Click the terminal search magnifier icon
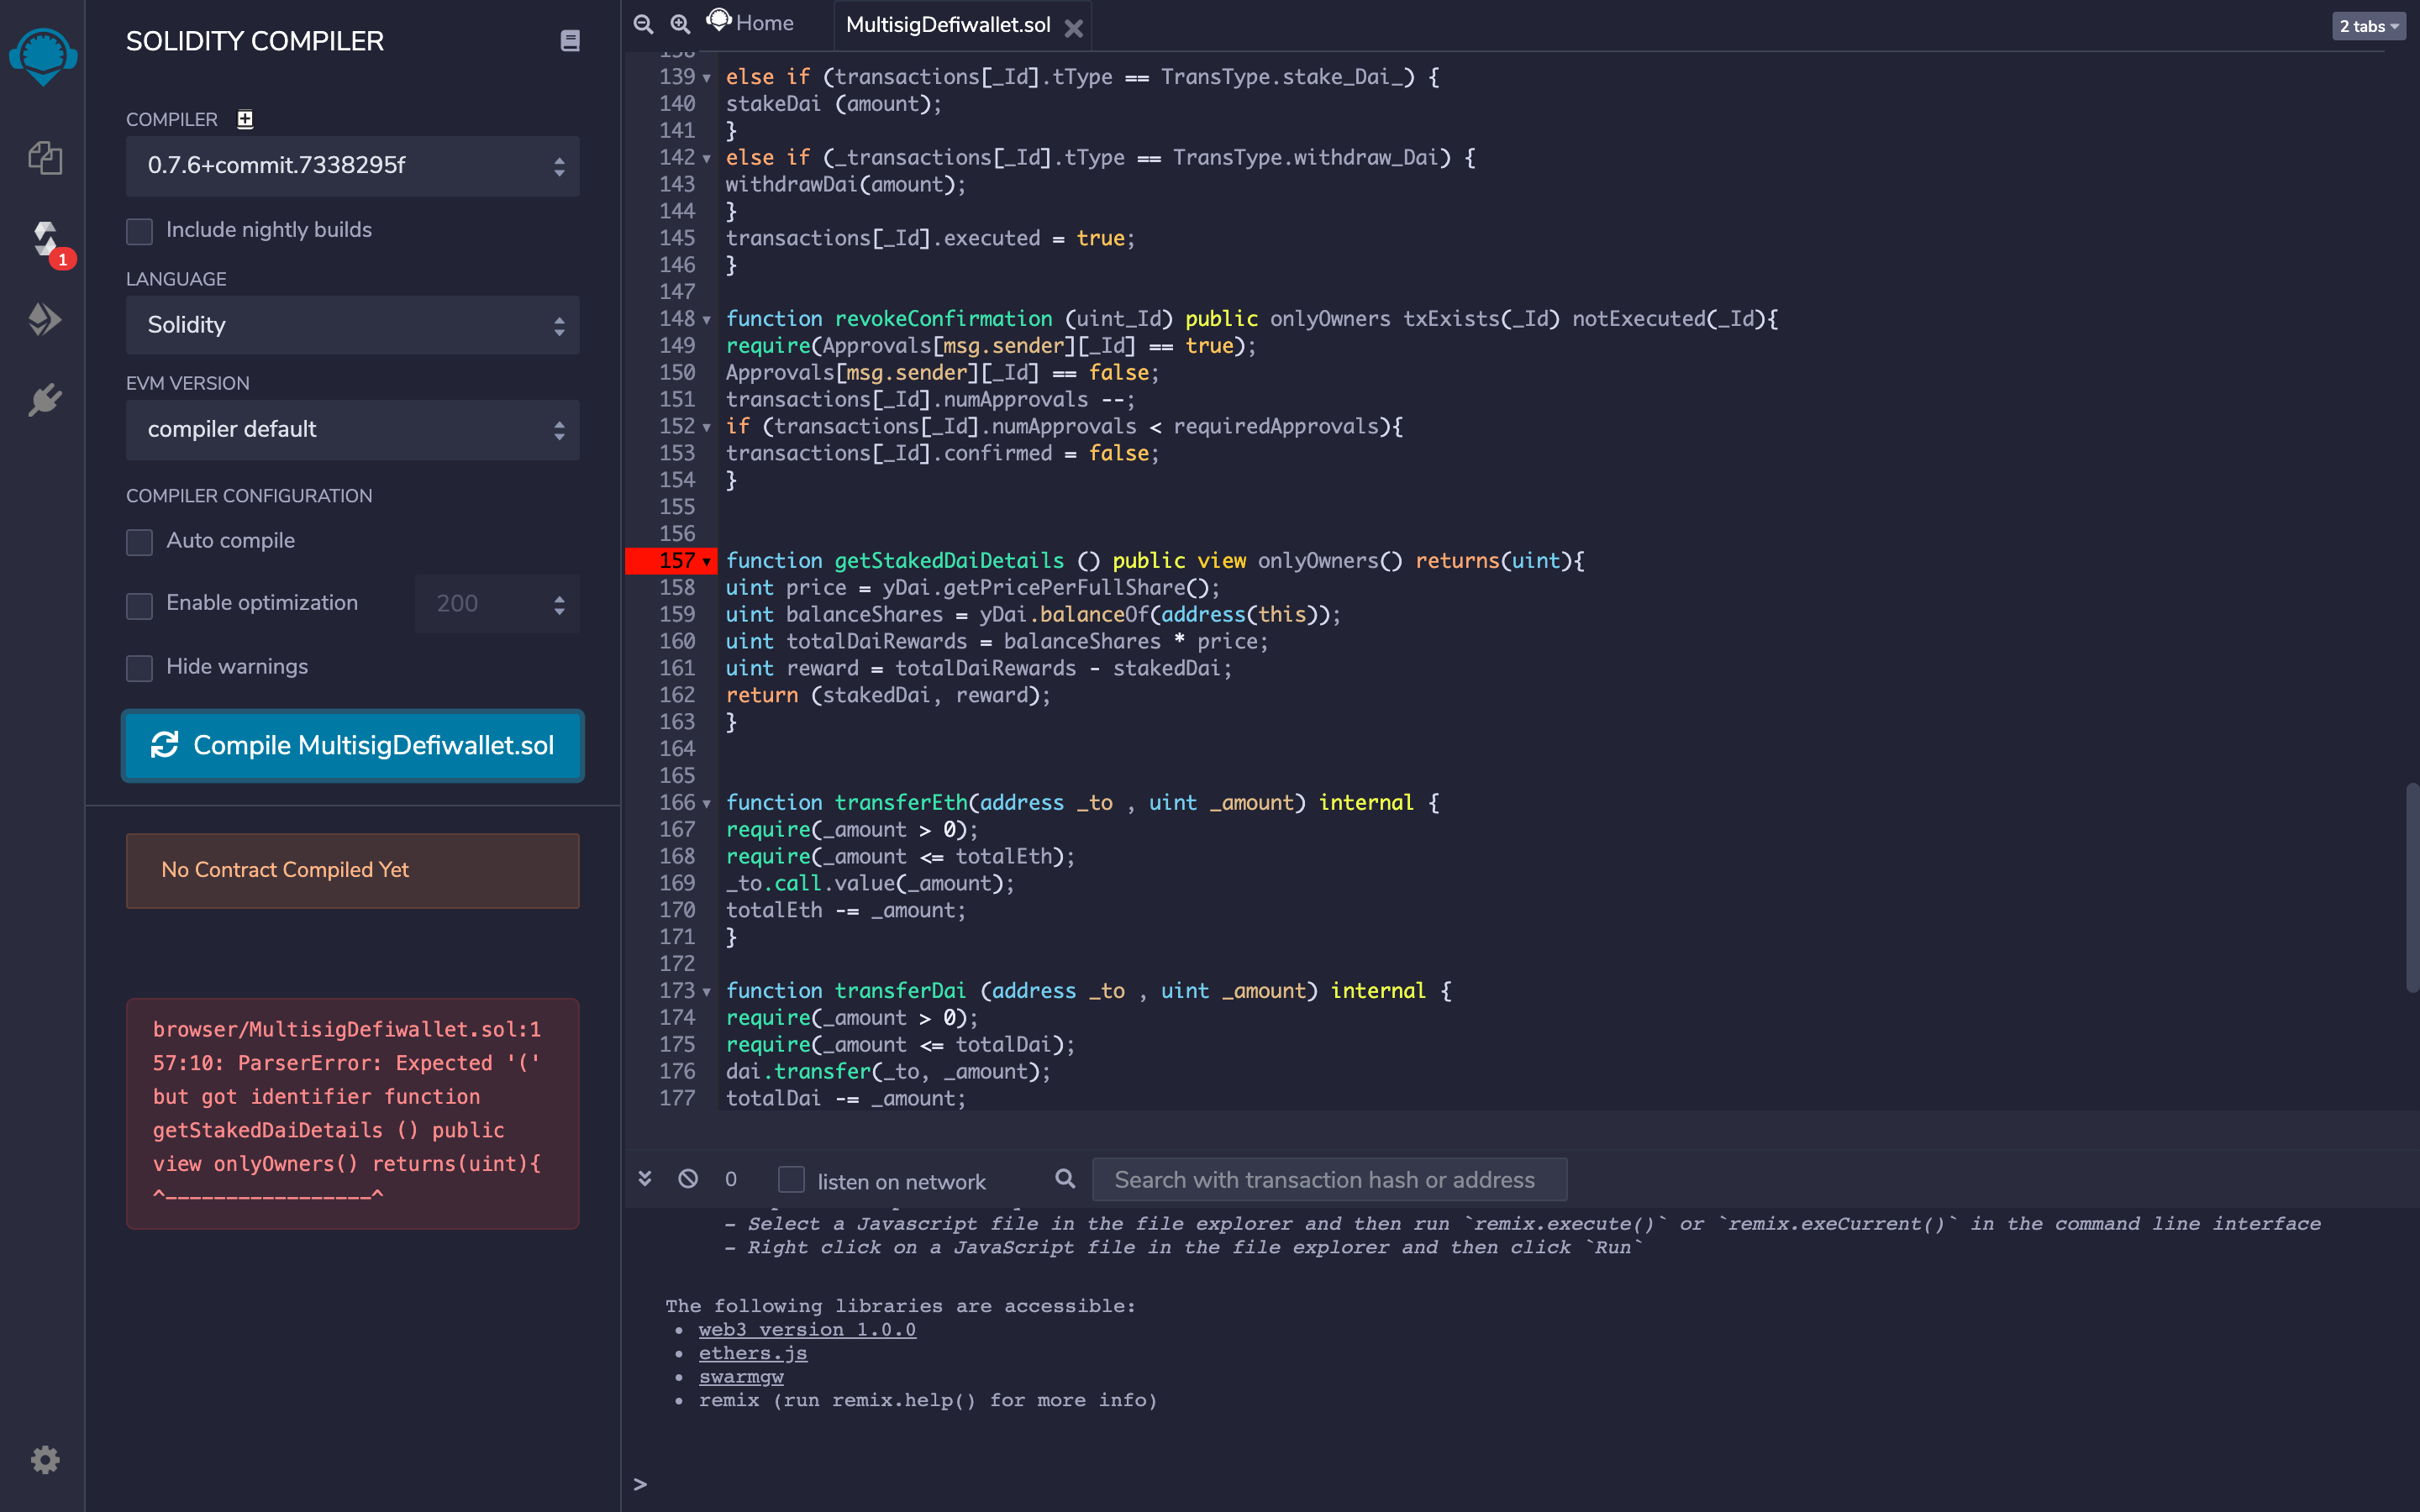The height and width of the screenshot is (1512, 2420). click(1066, 1179)
